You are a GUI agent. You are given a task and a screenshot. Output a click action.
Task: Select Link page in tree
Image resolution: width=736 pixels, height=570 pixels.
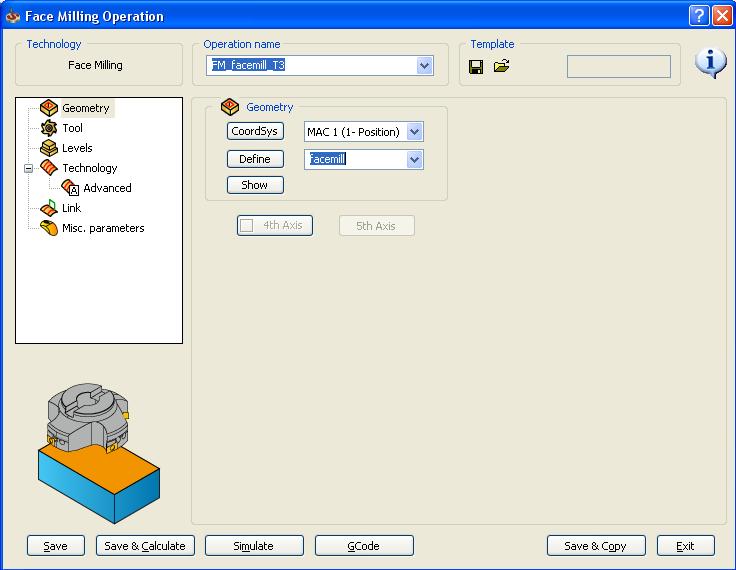click(x=71, y=208)
